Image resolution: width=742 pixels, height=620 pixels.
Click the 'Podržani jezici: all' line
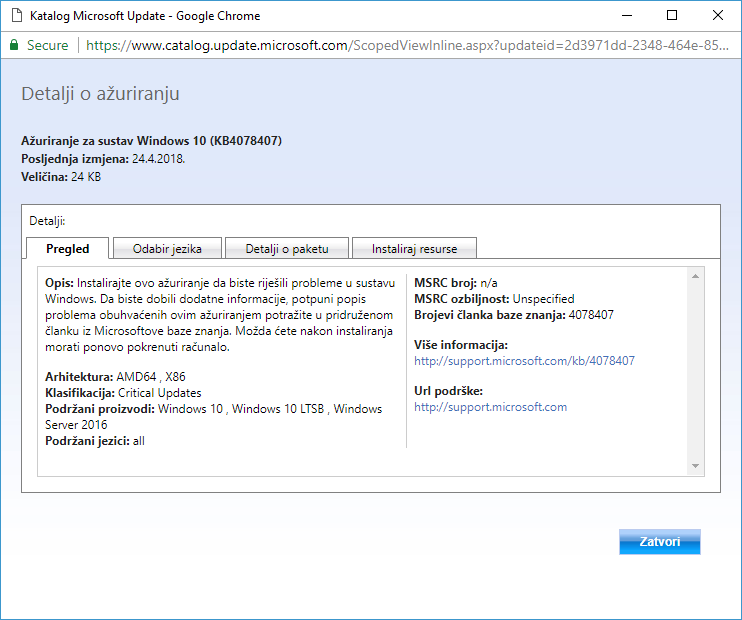(x=95, y=441)
